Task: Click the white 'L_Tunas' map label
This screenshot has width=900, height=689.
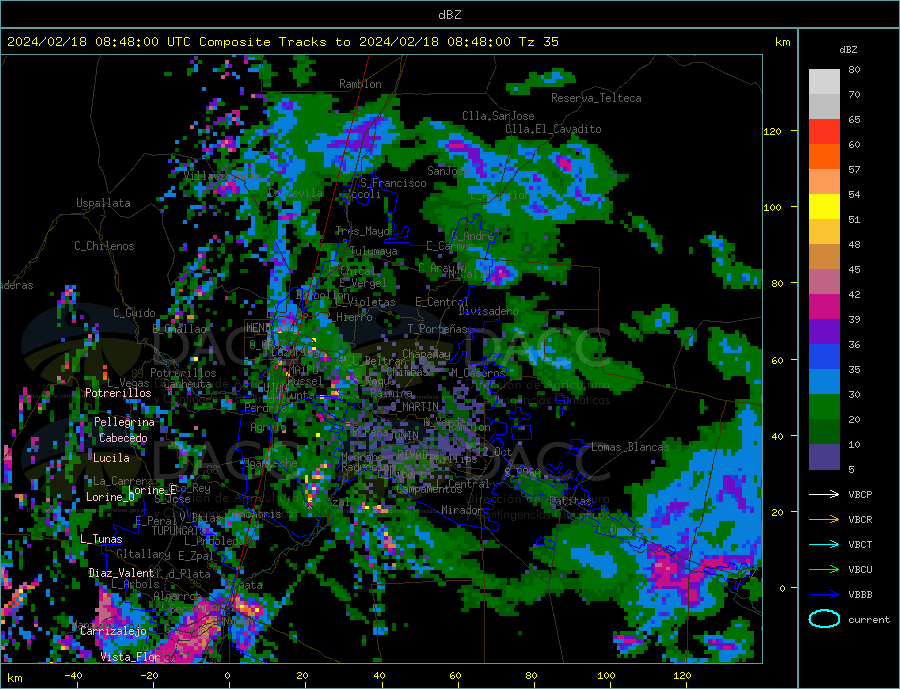Action: (101, 539)
